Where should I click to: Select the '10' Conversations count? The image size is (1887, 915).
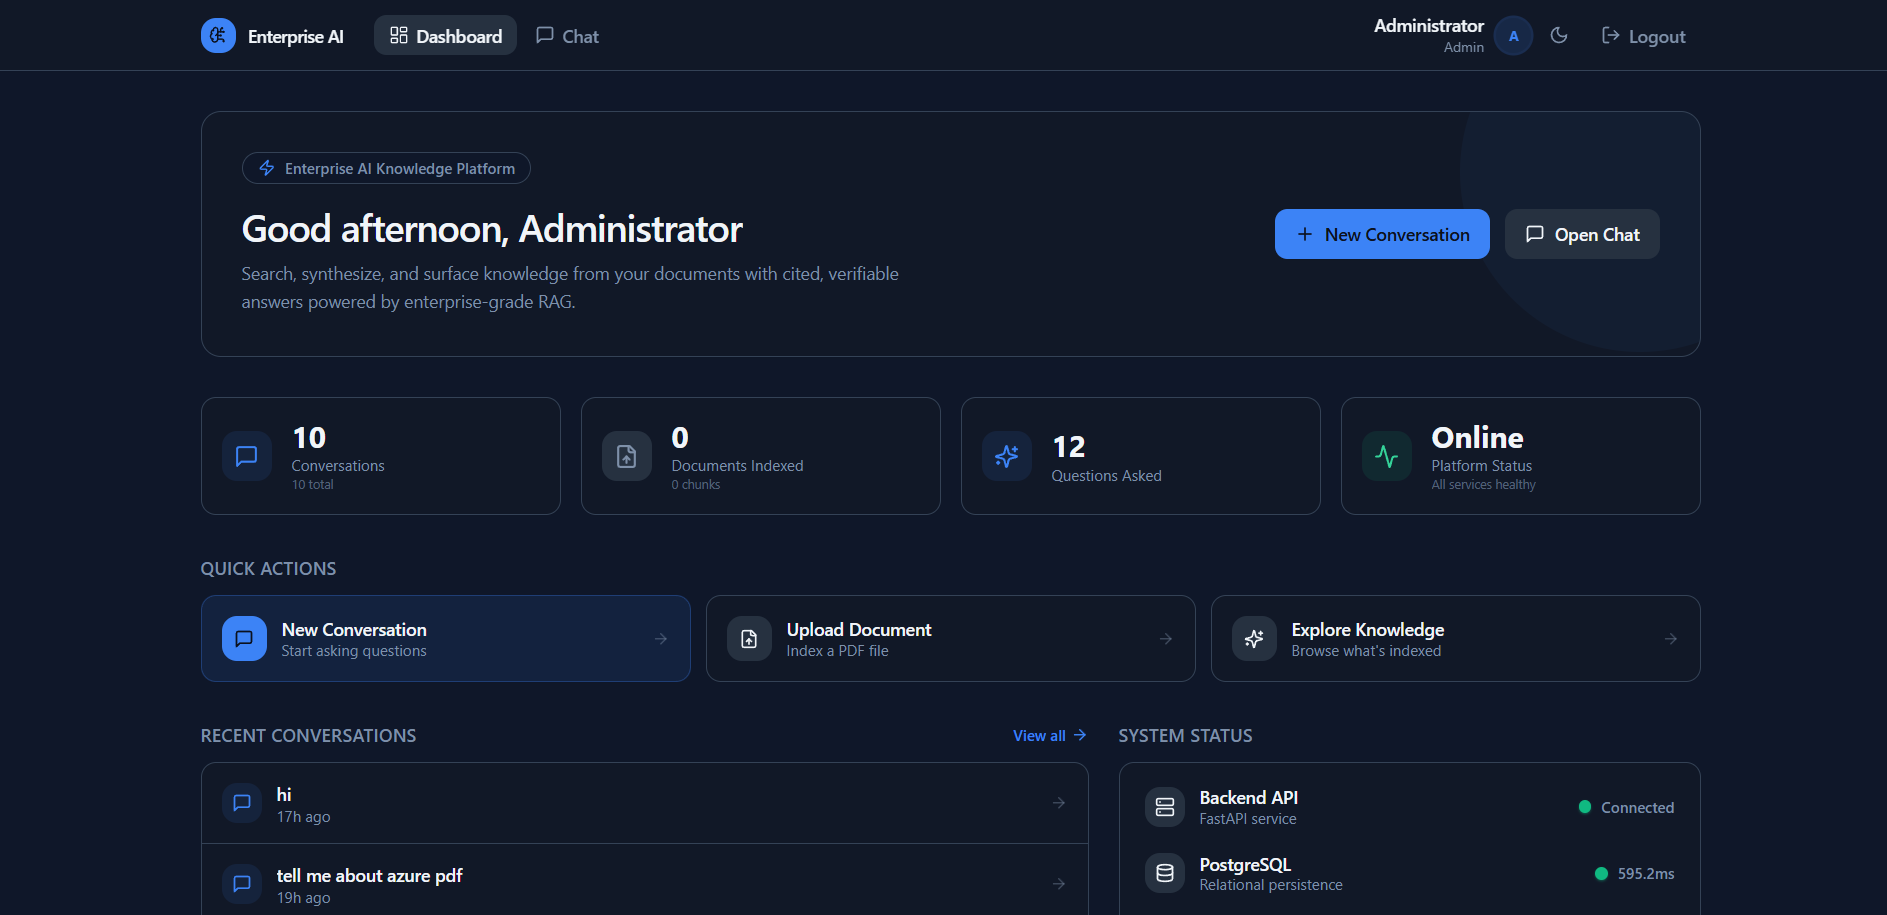click(309, 438)
